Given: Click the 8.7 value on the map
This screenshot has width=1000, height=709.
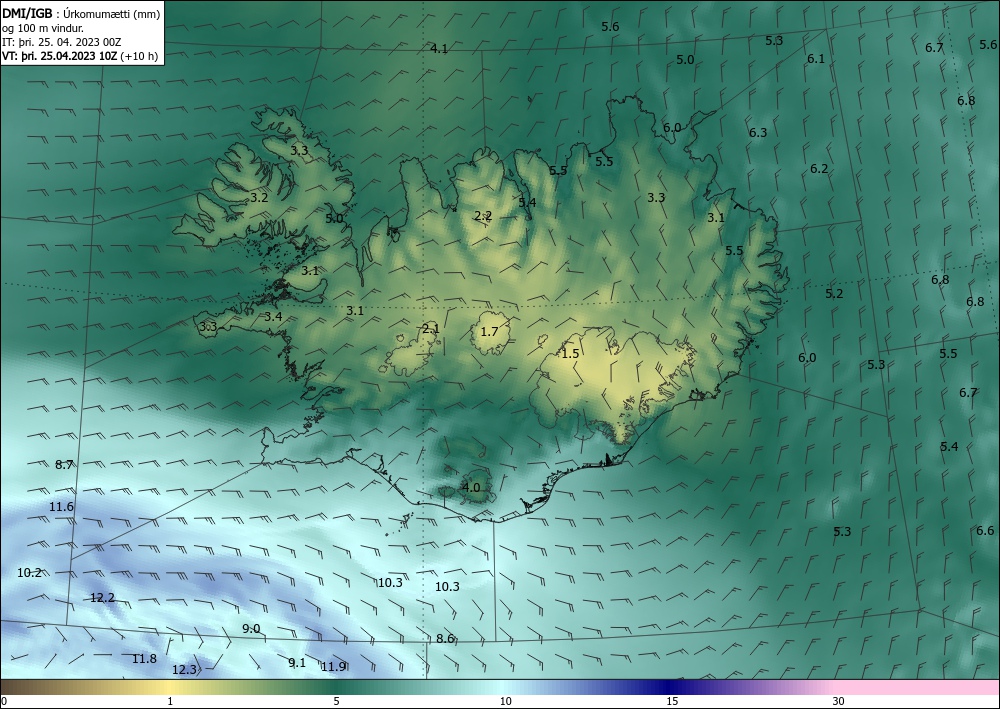Looking at the screenshot, I should tap(64, 465).
